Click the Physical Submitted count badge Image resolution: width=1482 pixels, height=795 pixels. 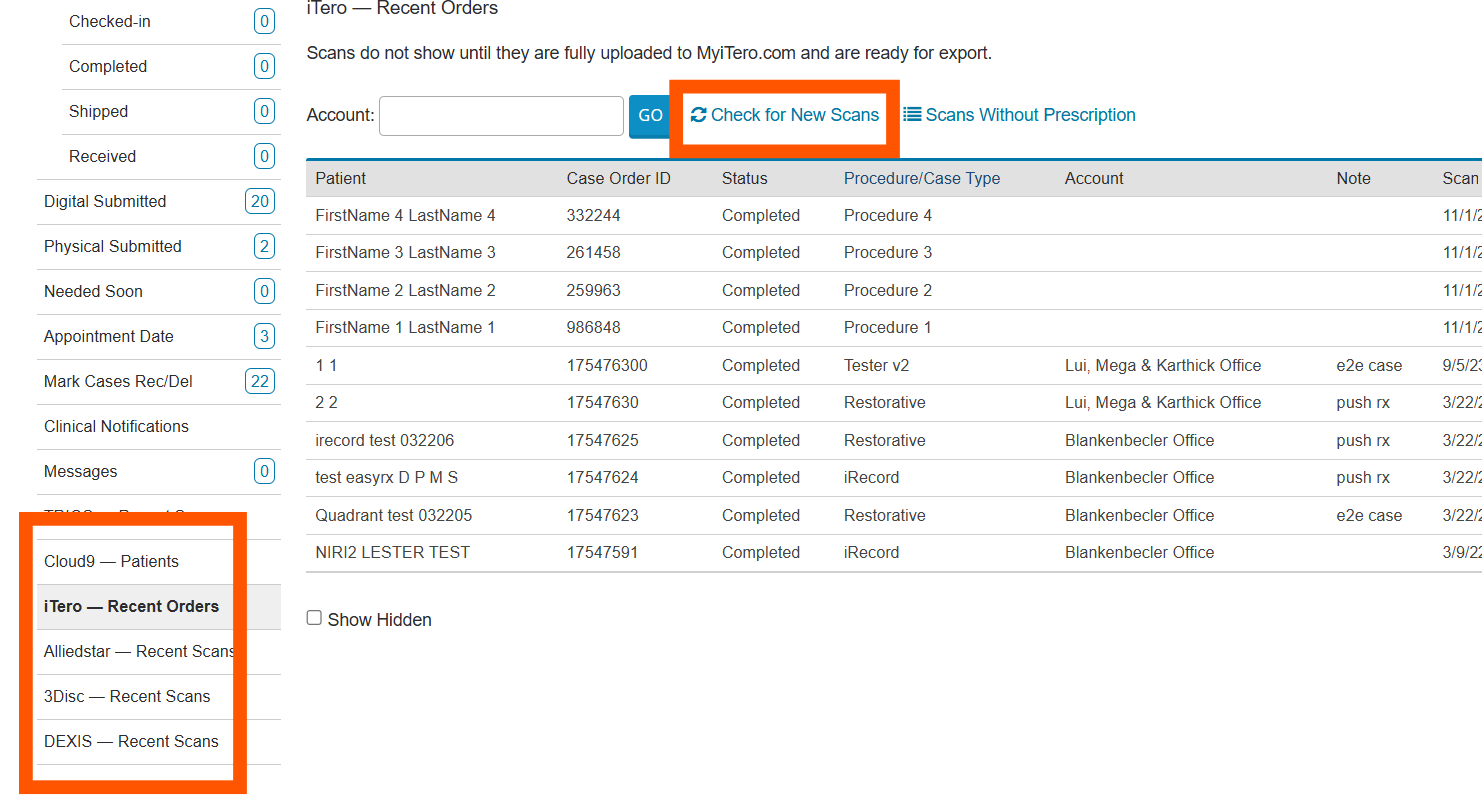pyautogui.click(x=264, y=246)
